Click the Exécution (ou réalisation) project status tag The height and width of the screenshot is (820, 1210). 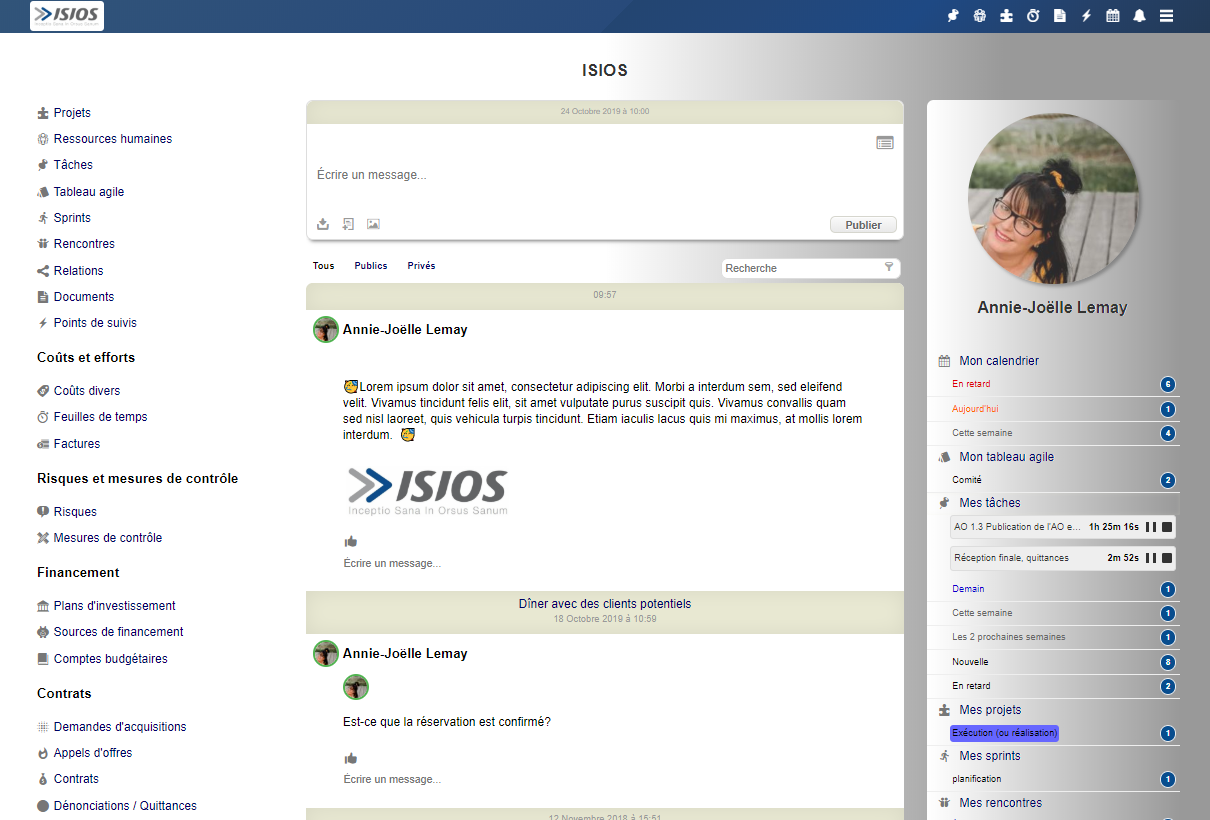(x=1004, y=733)
